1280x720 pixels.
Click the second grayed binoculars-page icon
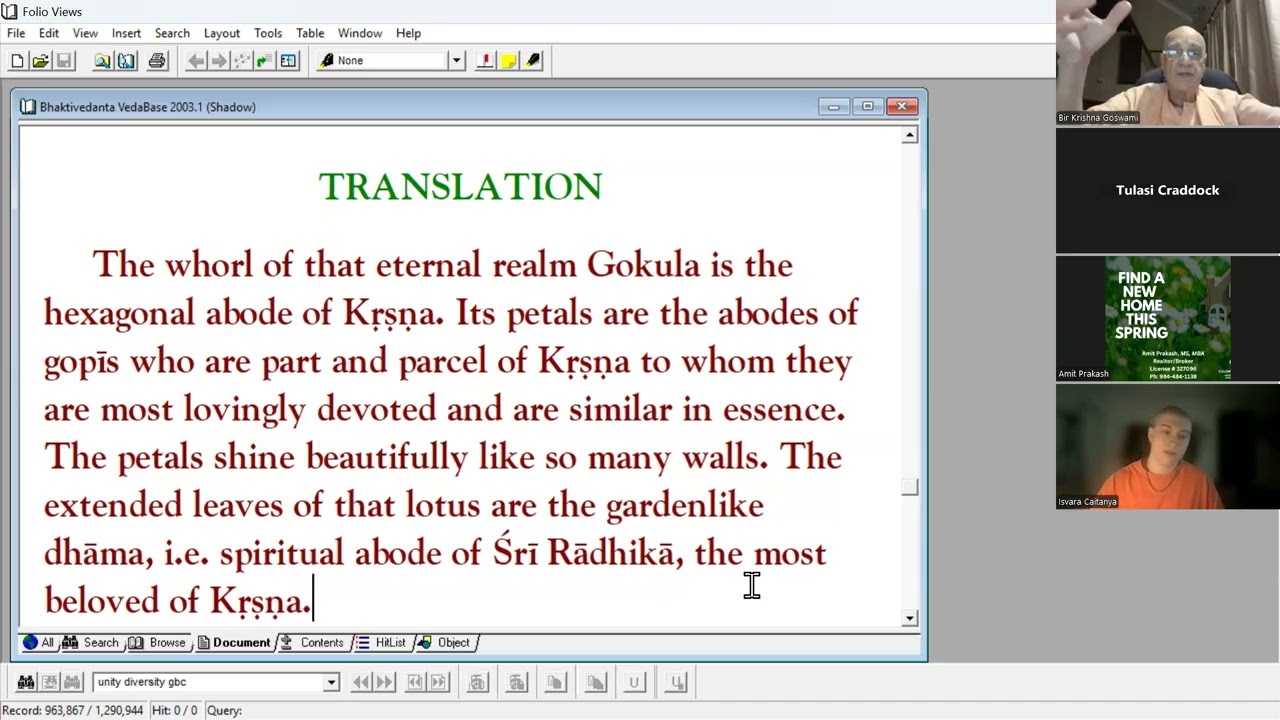517,683
